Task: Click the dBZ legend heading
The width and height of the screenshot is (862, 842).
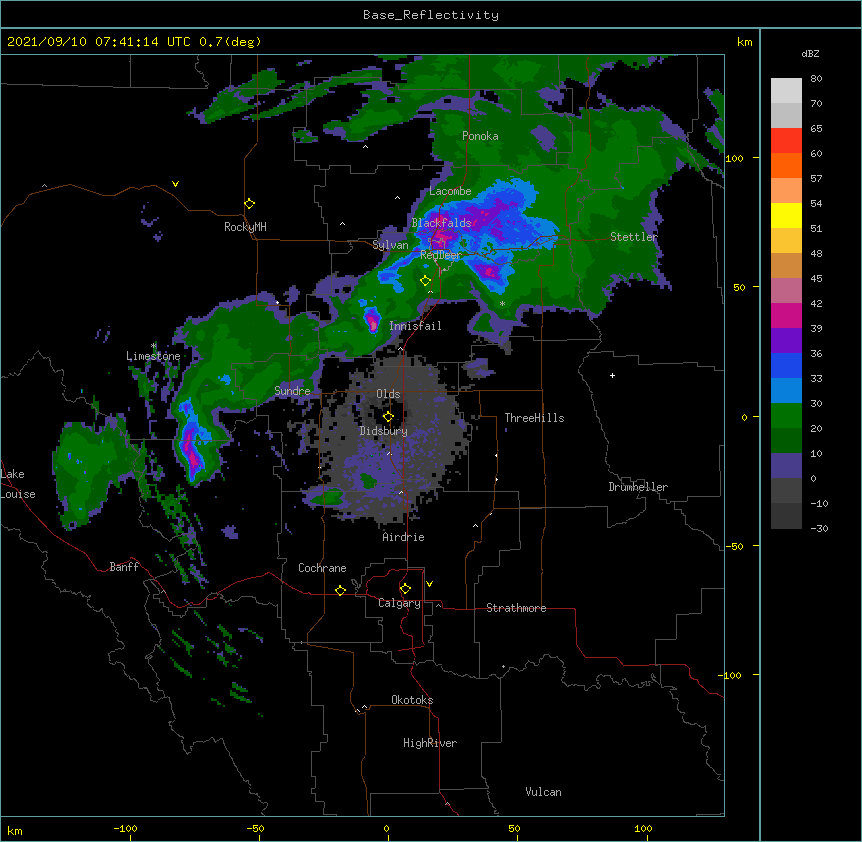Action: click(810, 54)
